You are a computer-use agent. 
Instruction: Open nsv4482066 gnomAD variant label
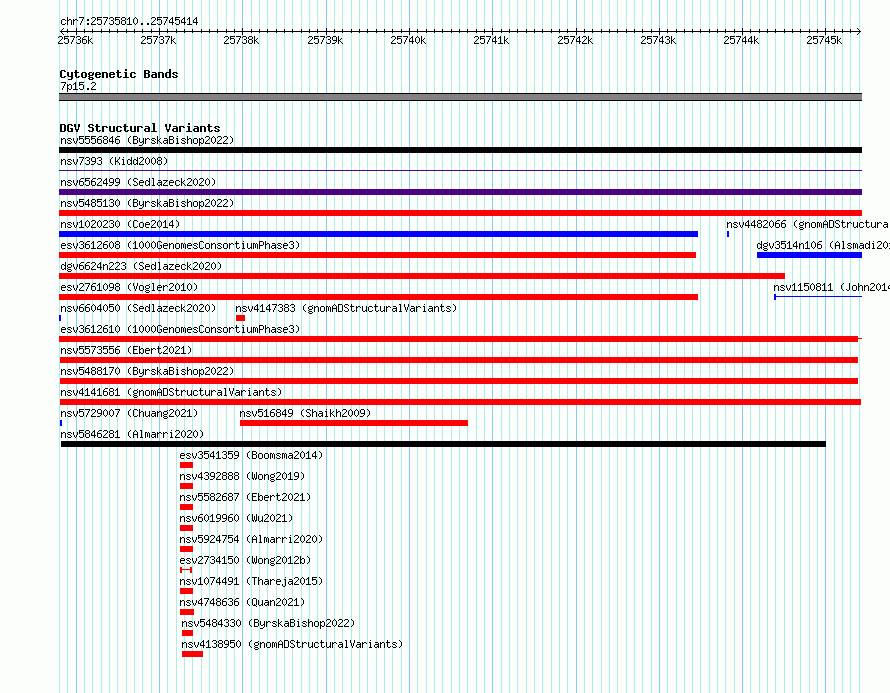pyautogui.click(x=808, y=224)
